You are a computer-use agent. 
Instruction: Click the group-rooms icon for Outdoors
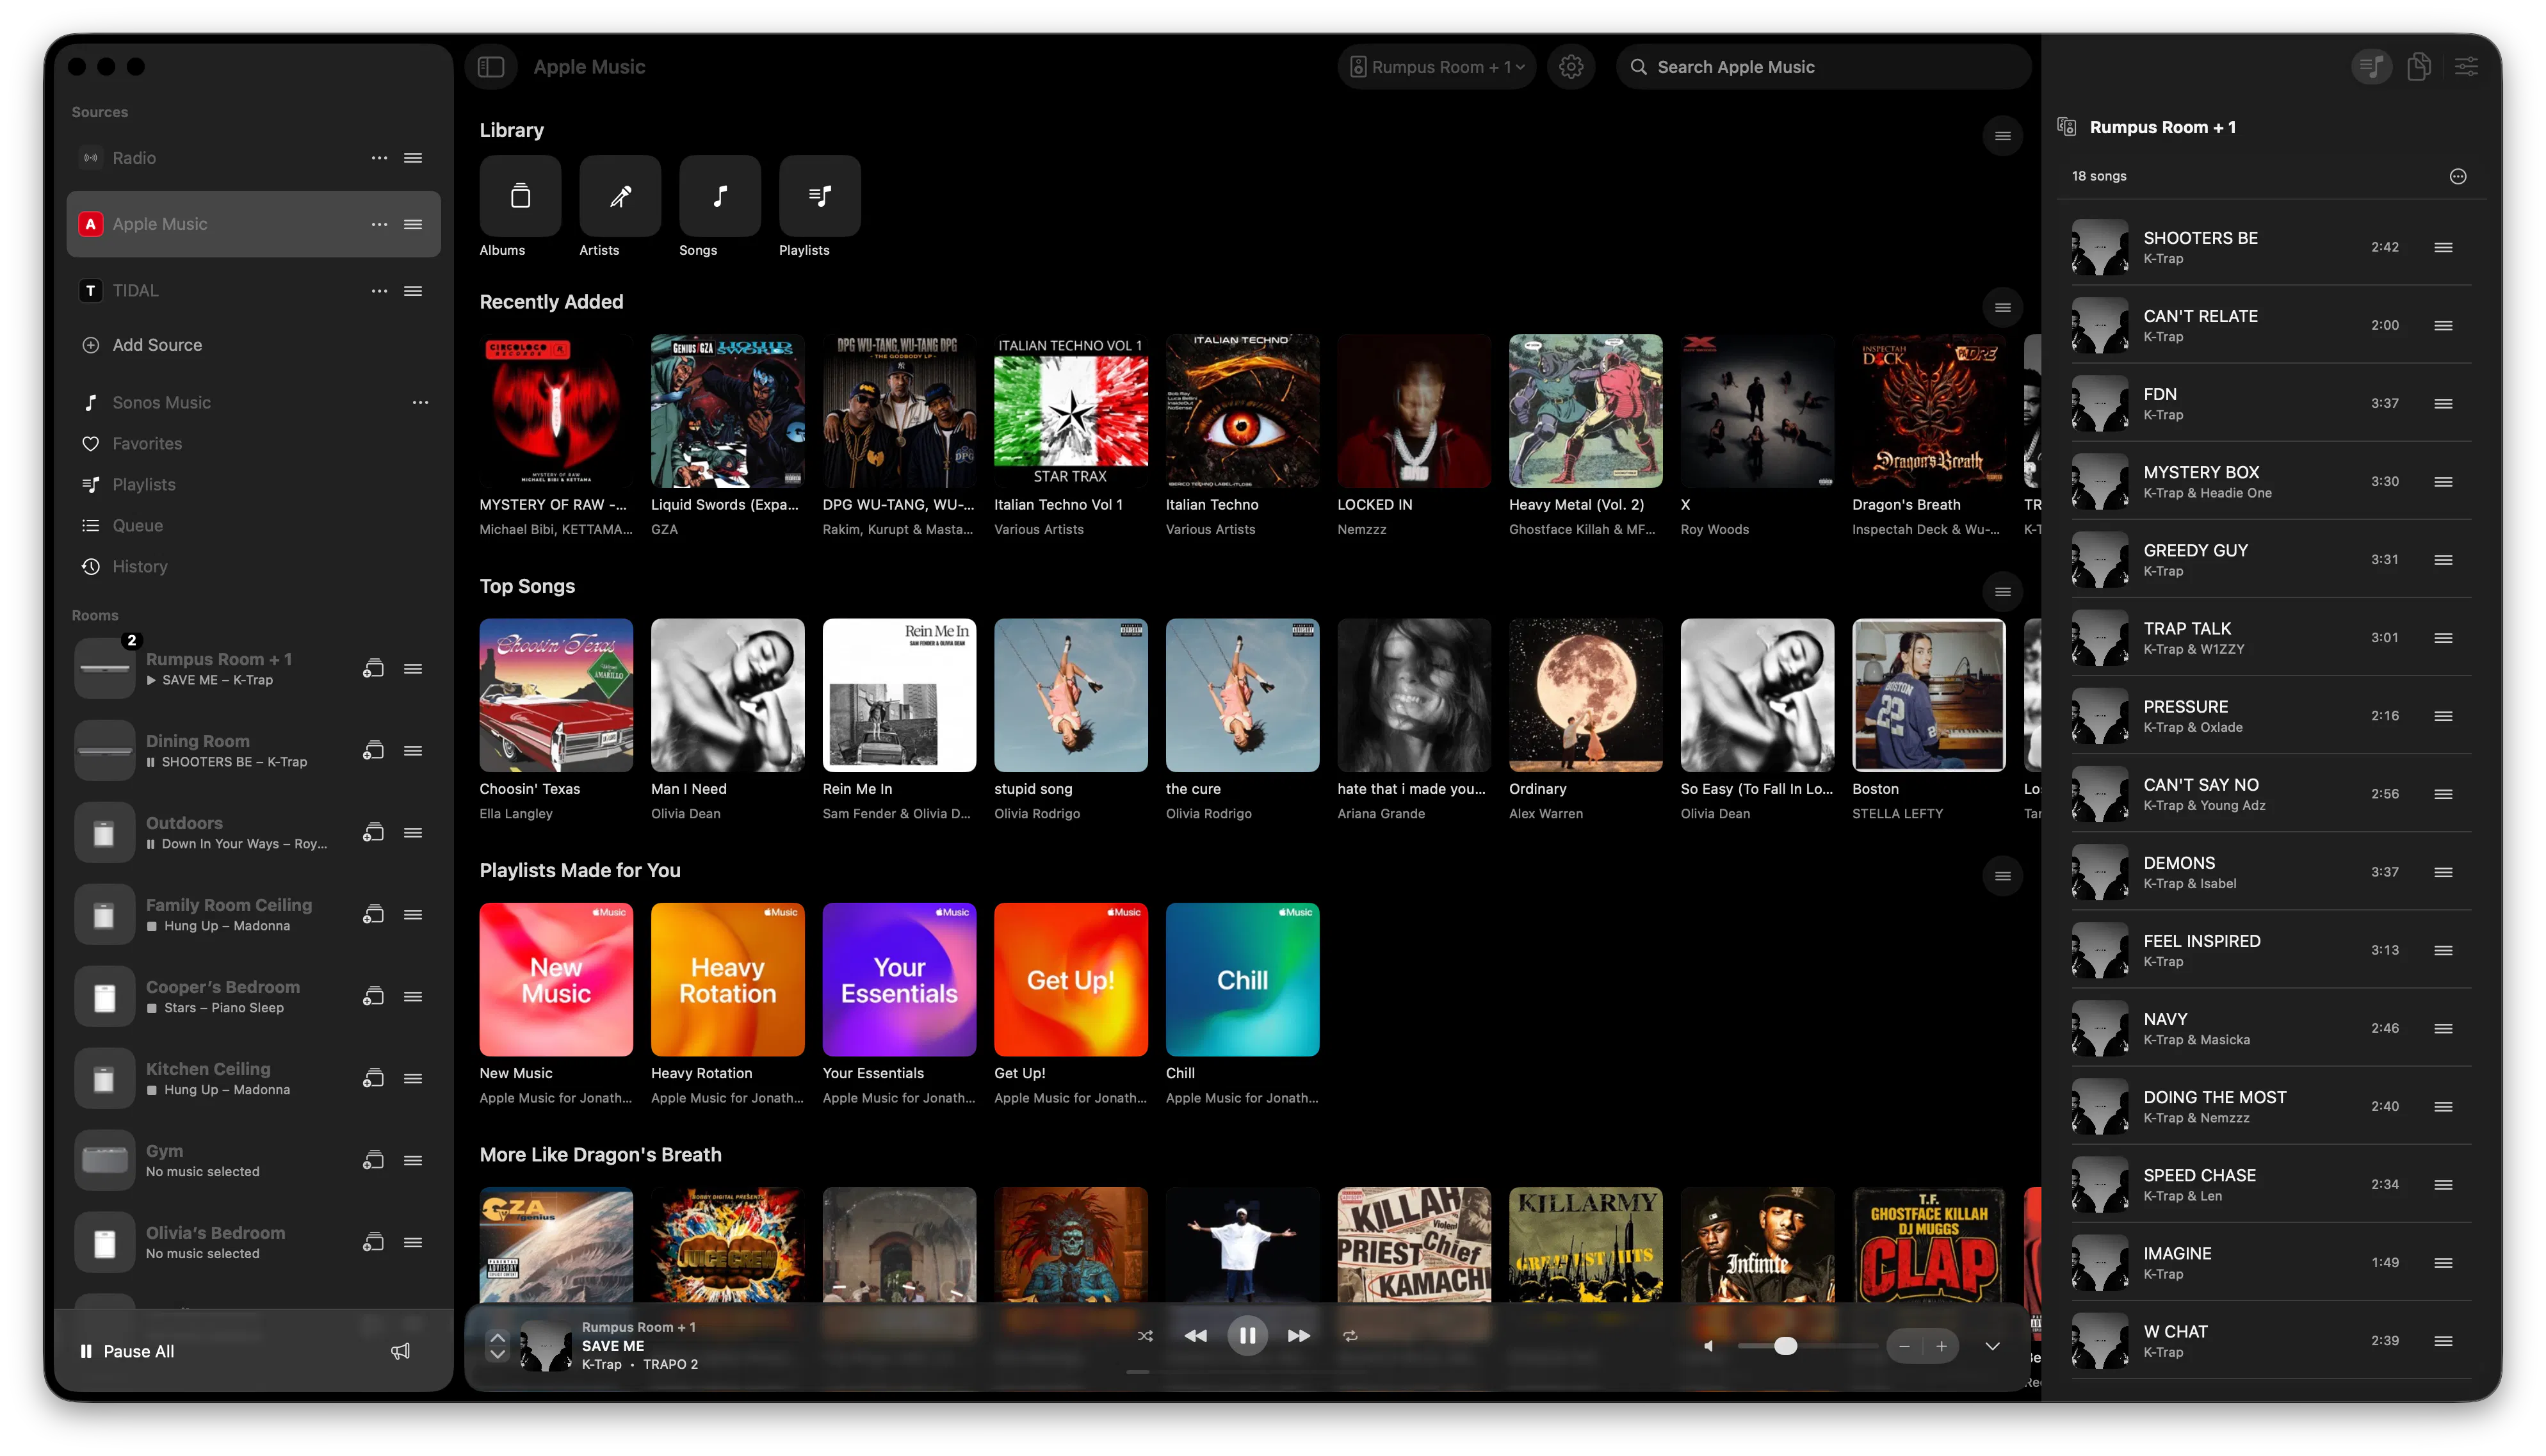pos(373,832)
